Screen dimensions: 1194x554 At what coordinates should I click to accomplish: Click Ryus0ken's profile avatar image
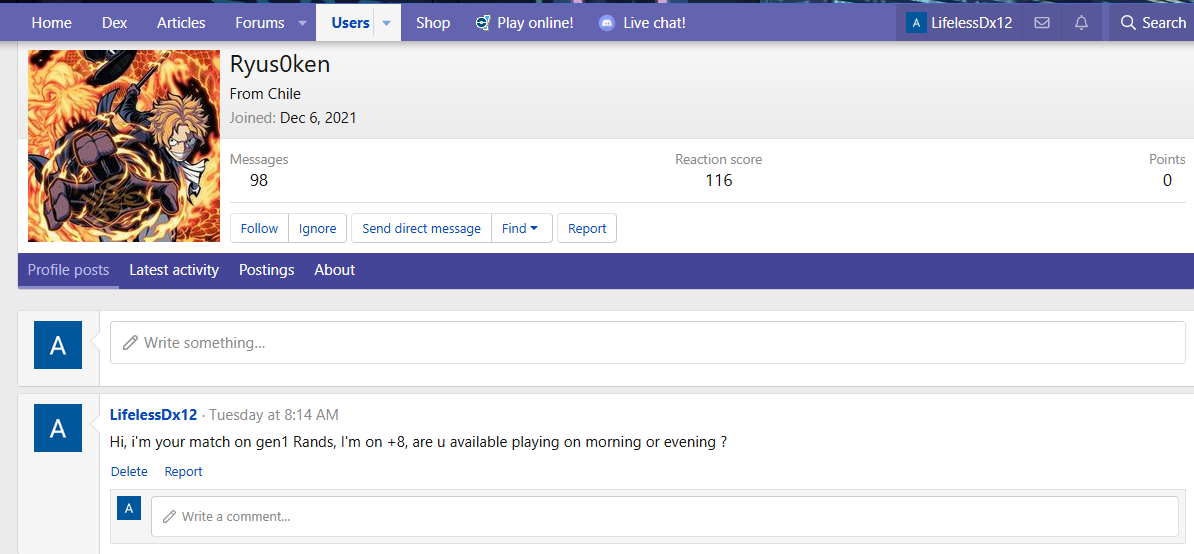click(x=124, y=146)
